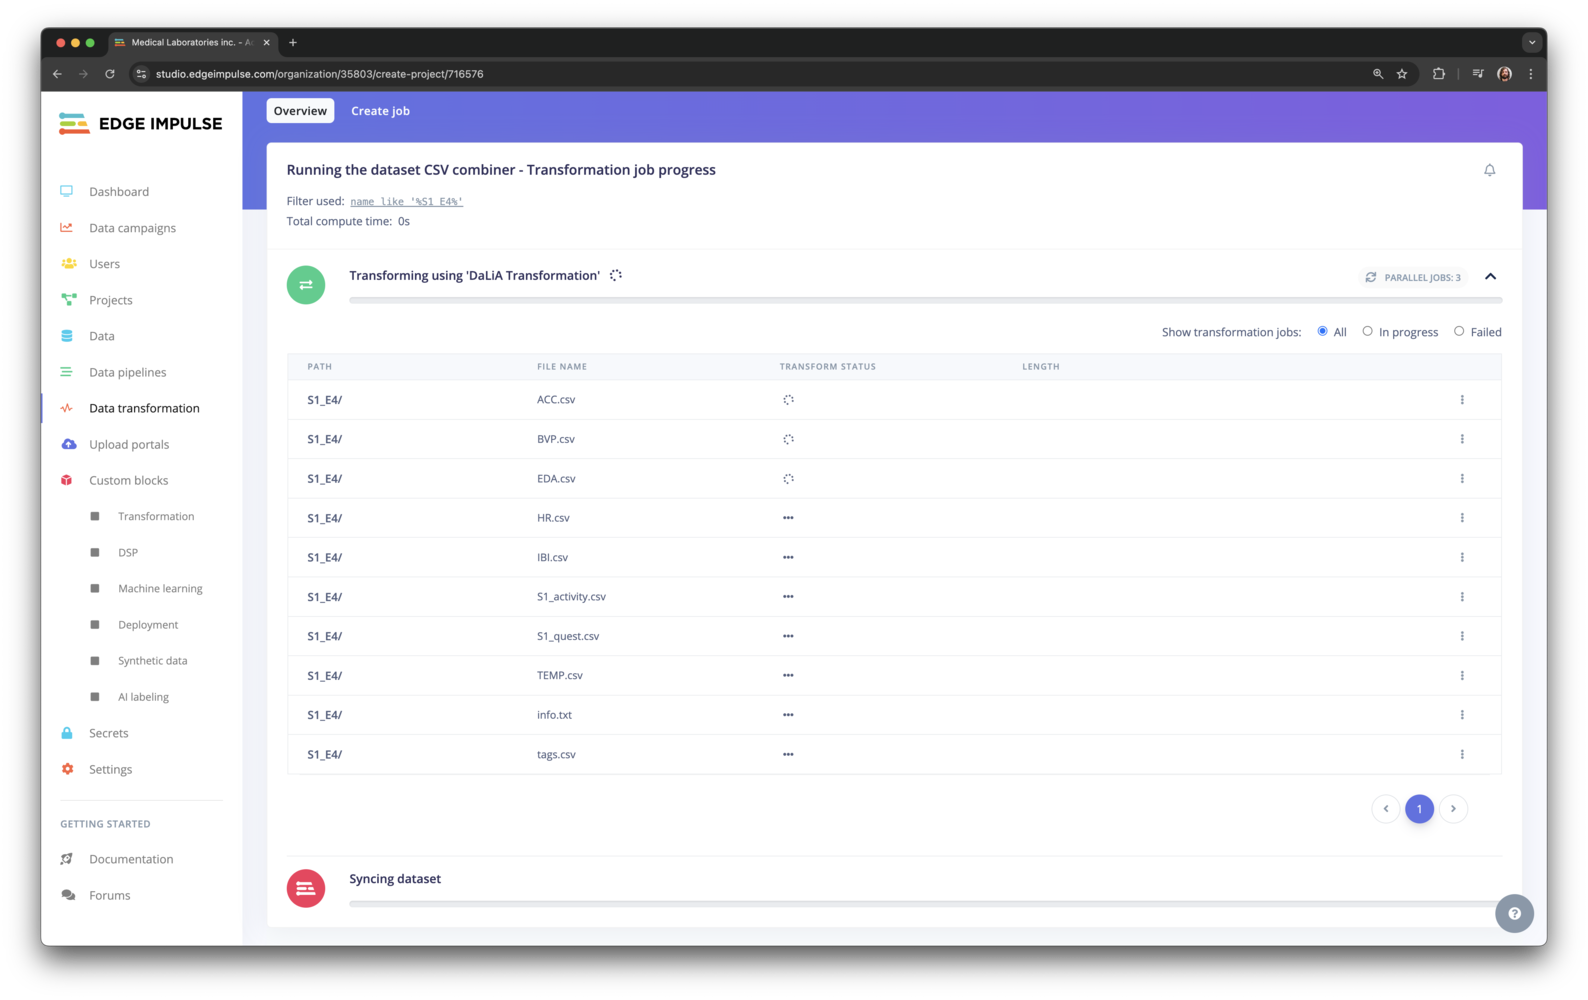Switch to the Create job tab

380,111
